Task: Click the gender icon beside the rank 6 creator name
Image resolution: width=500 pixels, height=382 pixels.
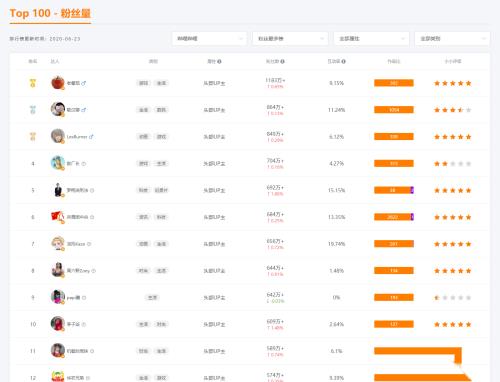Action: (x=92, y=217)
